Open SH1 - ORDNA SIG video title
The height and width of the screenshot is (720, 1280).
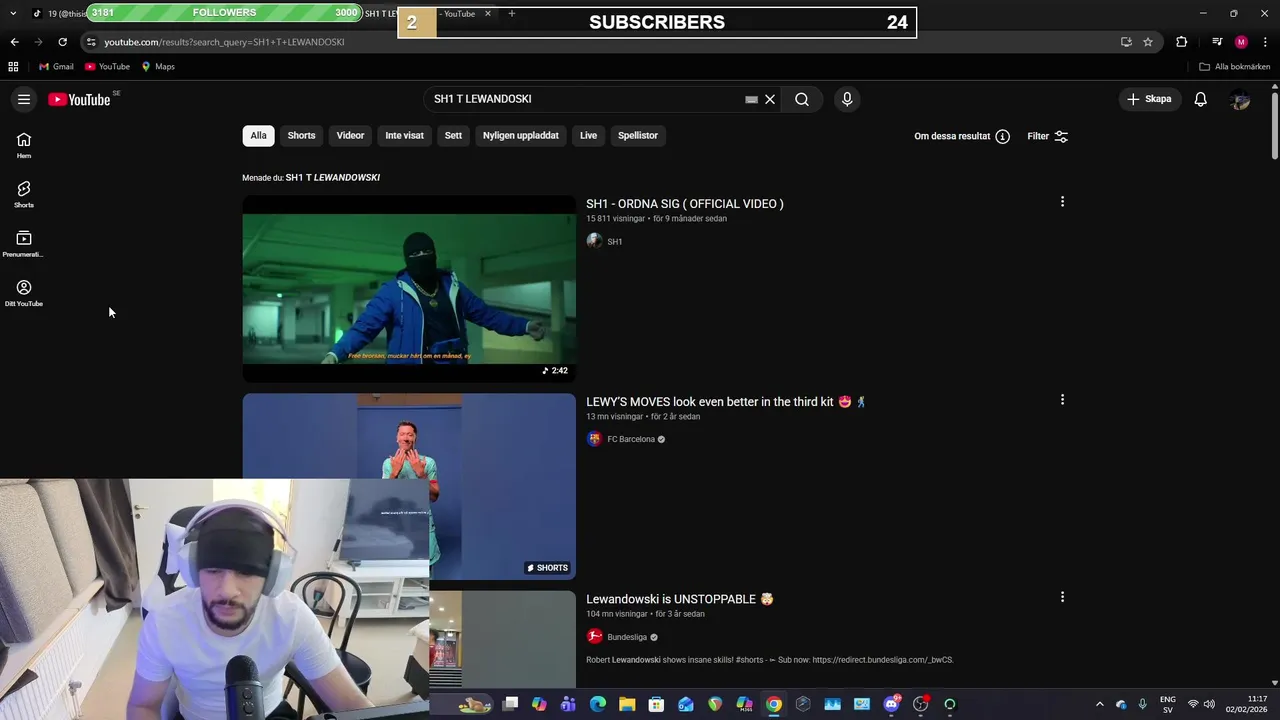(685, 204)
